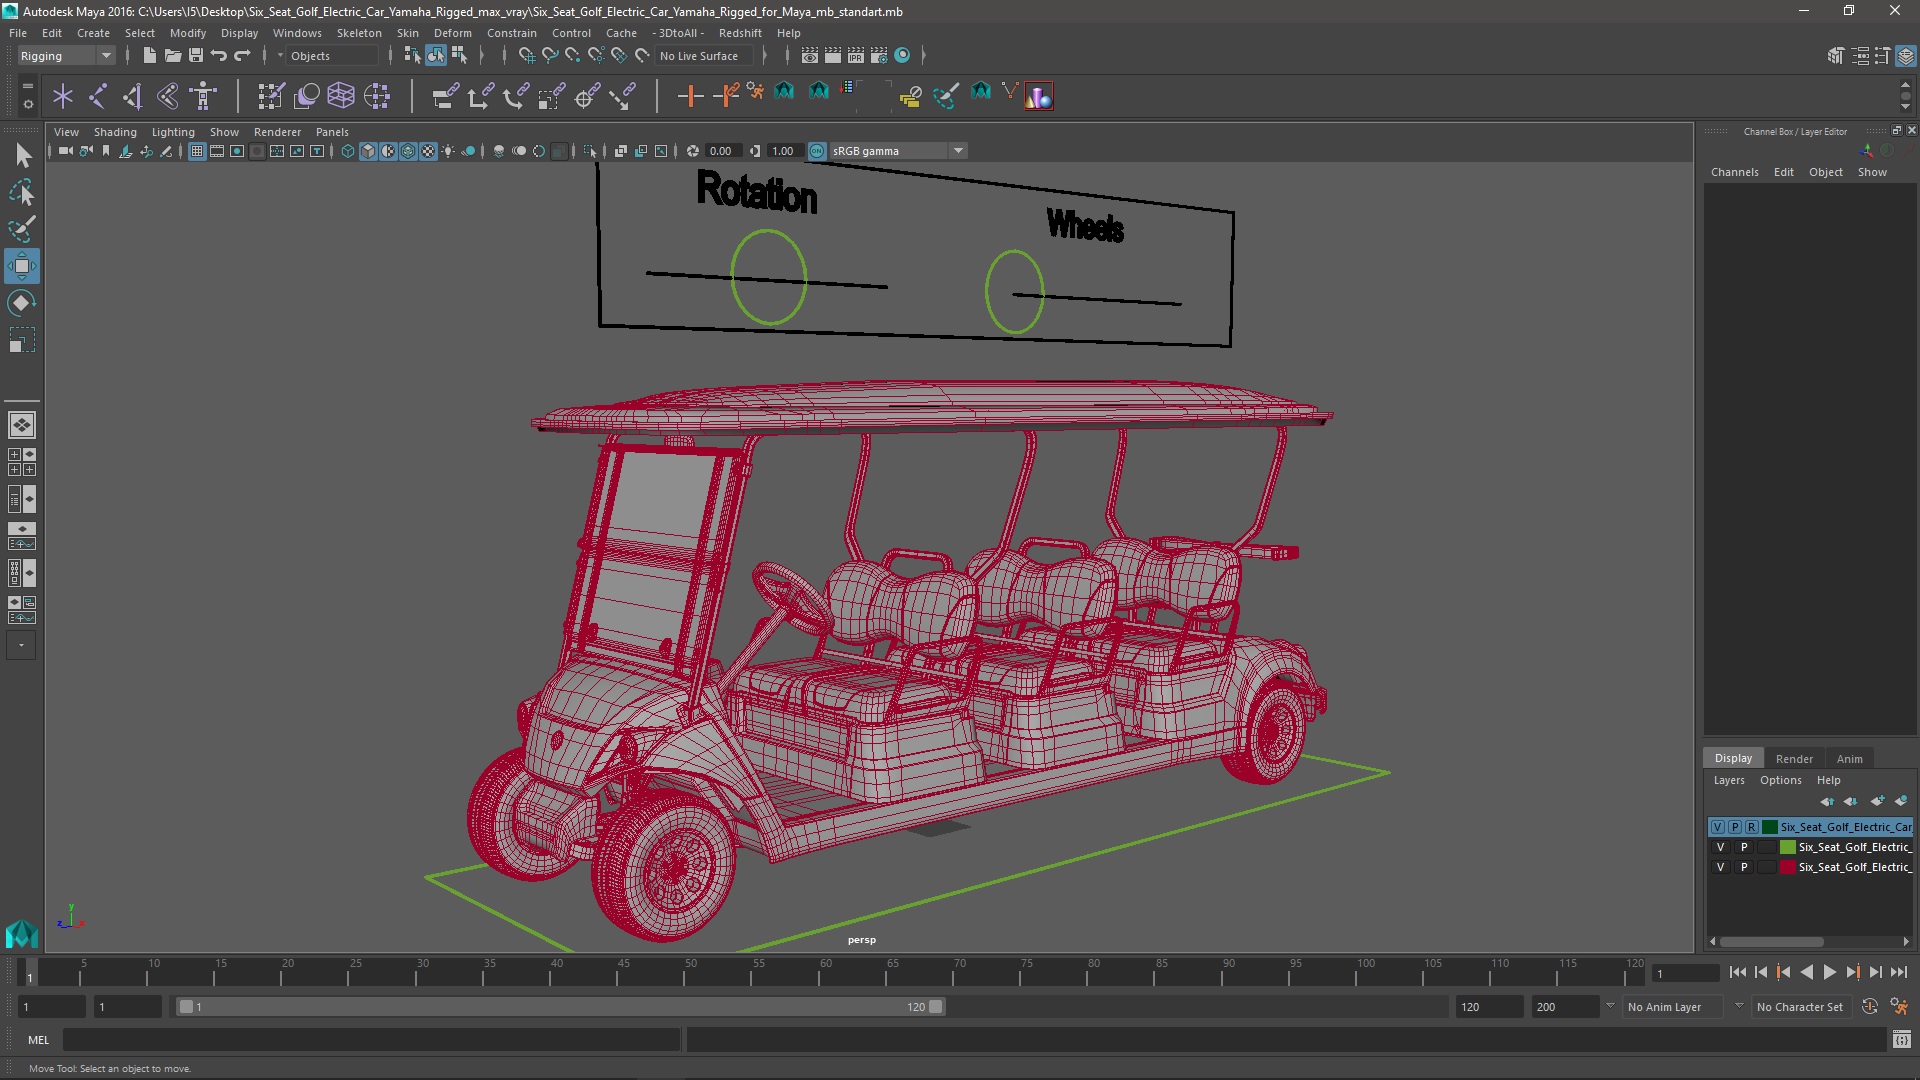Open the Render View window

[x=810, y=56]
